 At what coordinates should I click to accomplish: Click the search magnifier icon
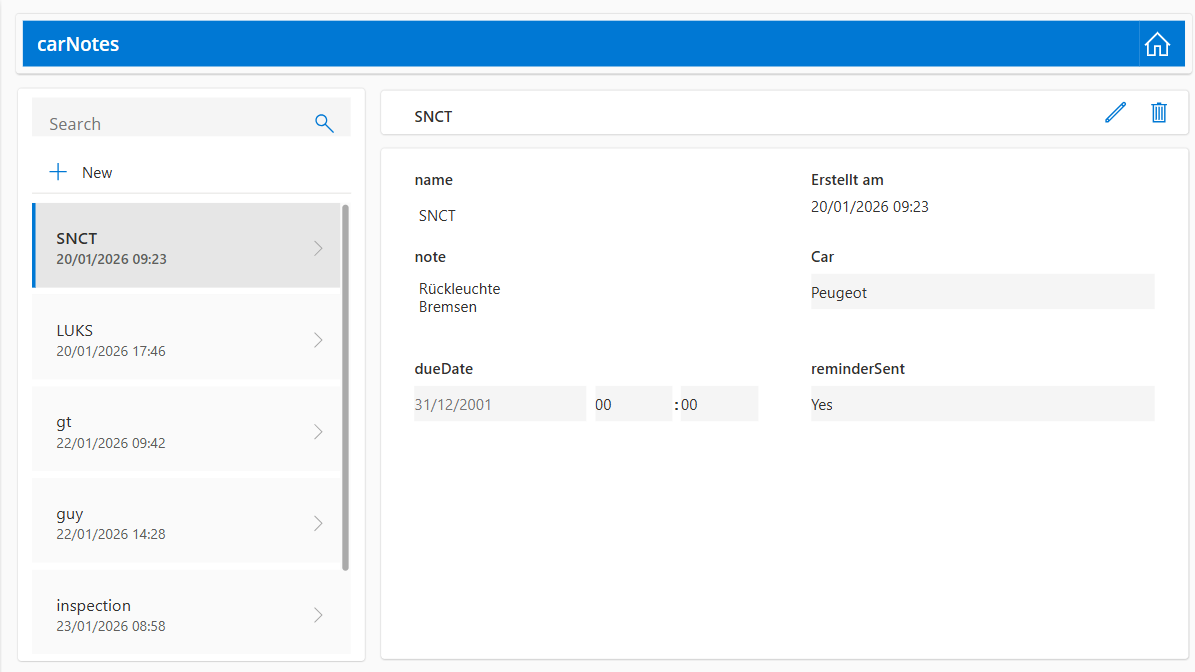coord(324,123)
